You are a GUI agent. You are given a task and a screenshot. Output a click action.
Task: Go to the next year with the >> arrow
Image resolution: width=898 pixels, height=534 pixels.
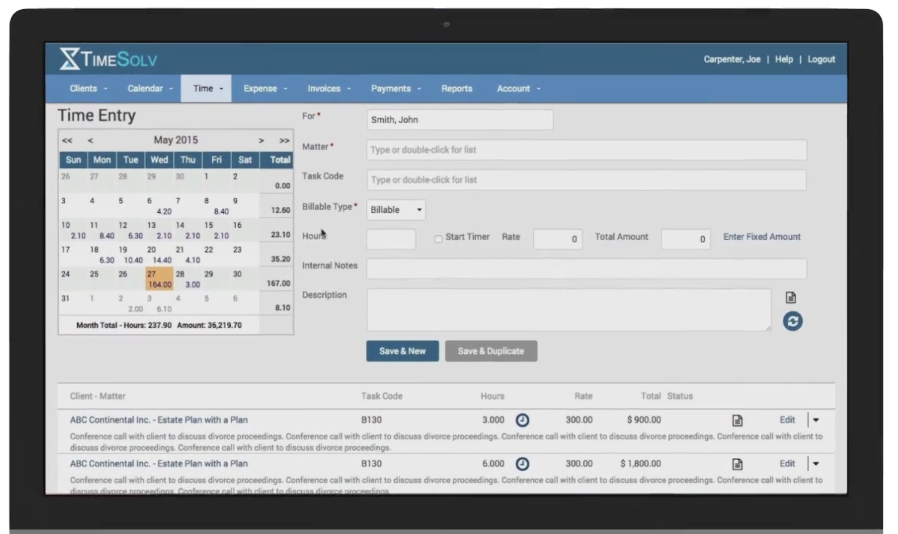[x=284, y=140]
